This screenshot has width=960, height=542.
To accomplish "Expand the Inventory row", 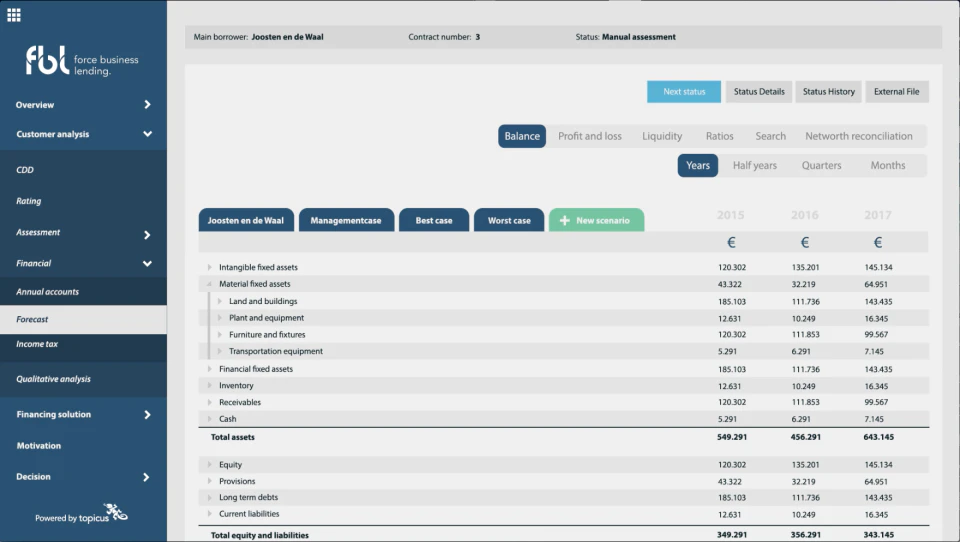I will coord(209,386).
